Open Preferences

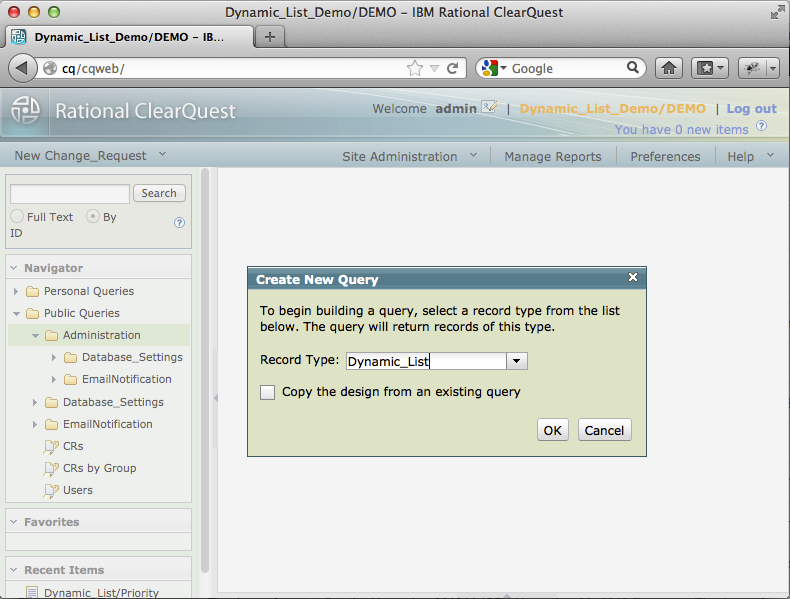pyautogui.click(x=665, y=157)
